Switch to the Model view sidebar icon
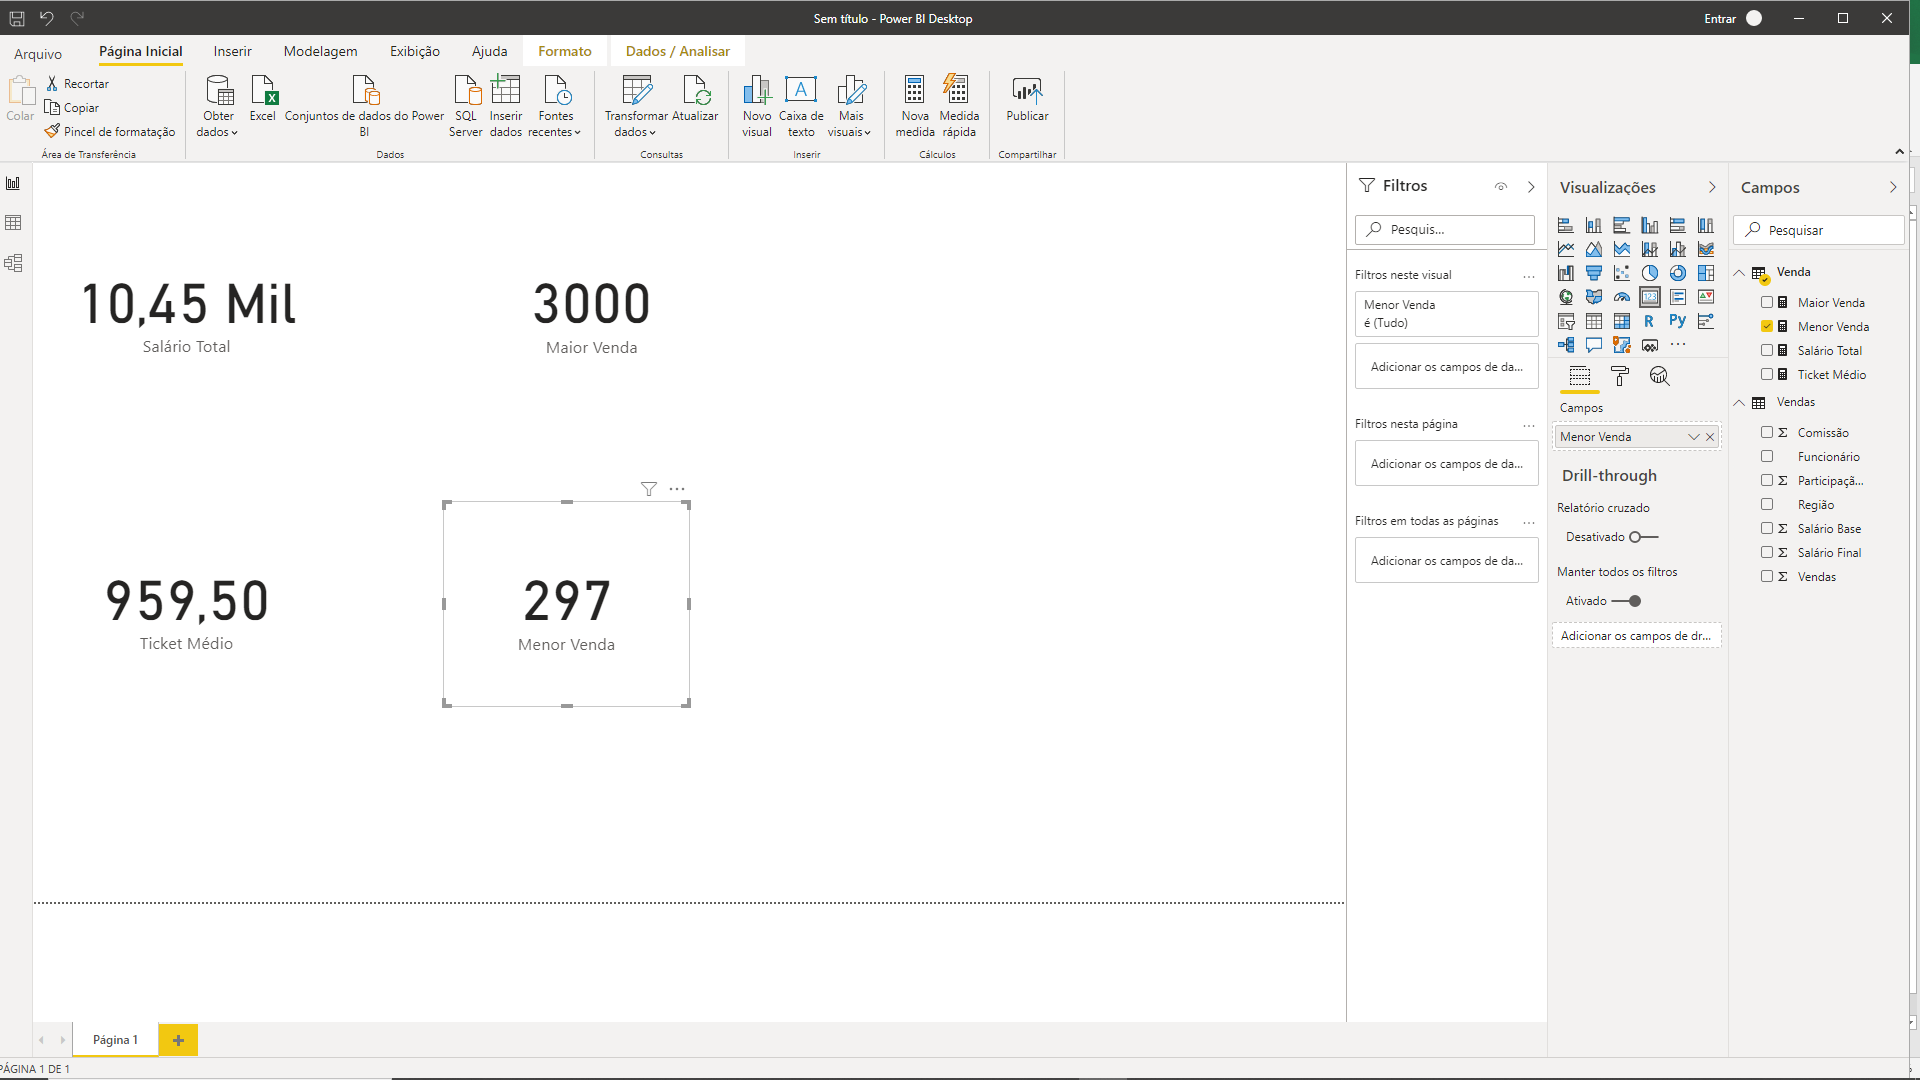 tap(14, 263)
